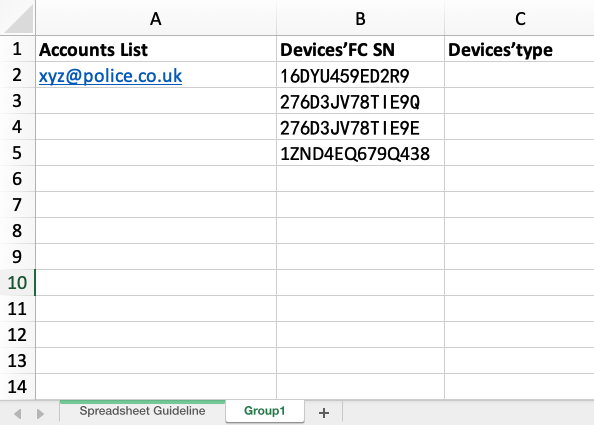Select row 10 header
The height and width of the screenshot is (425, 594).
pyautogui.click(x=17, y=283)
